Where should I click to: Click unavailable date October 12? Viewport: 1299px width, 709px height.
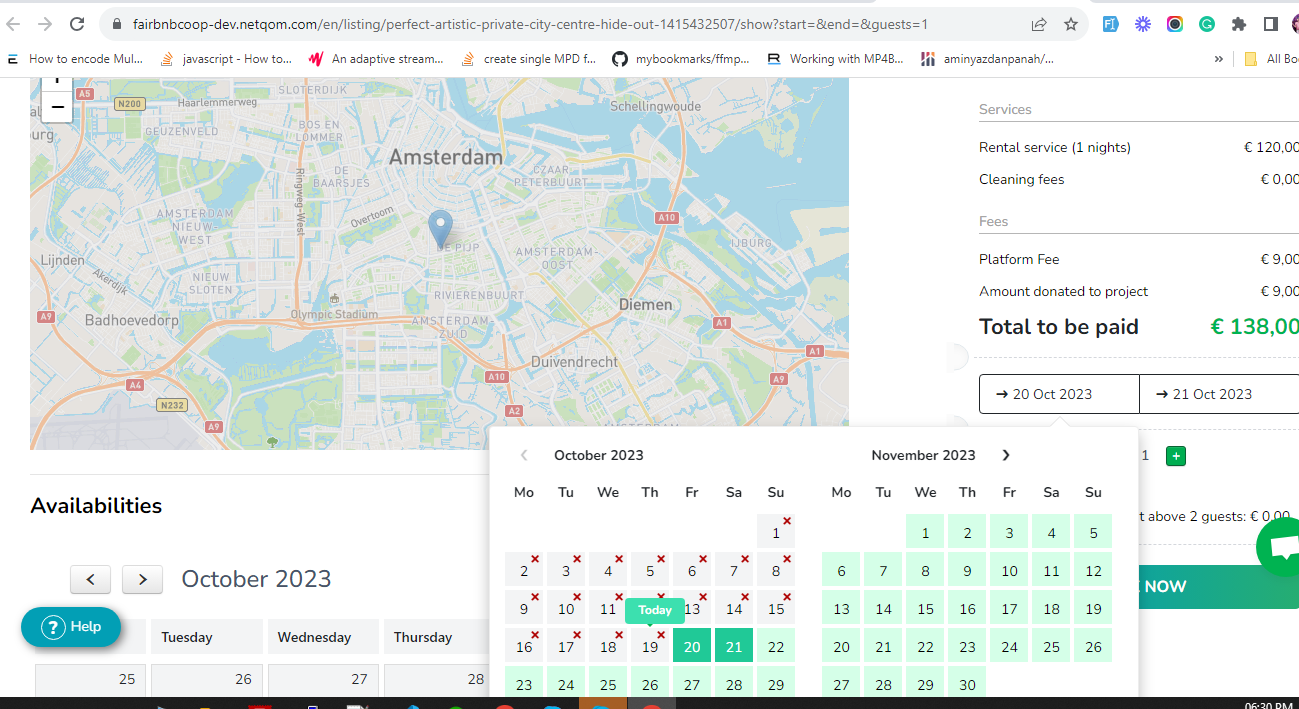(x=650, y=609)
